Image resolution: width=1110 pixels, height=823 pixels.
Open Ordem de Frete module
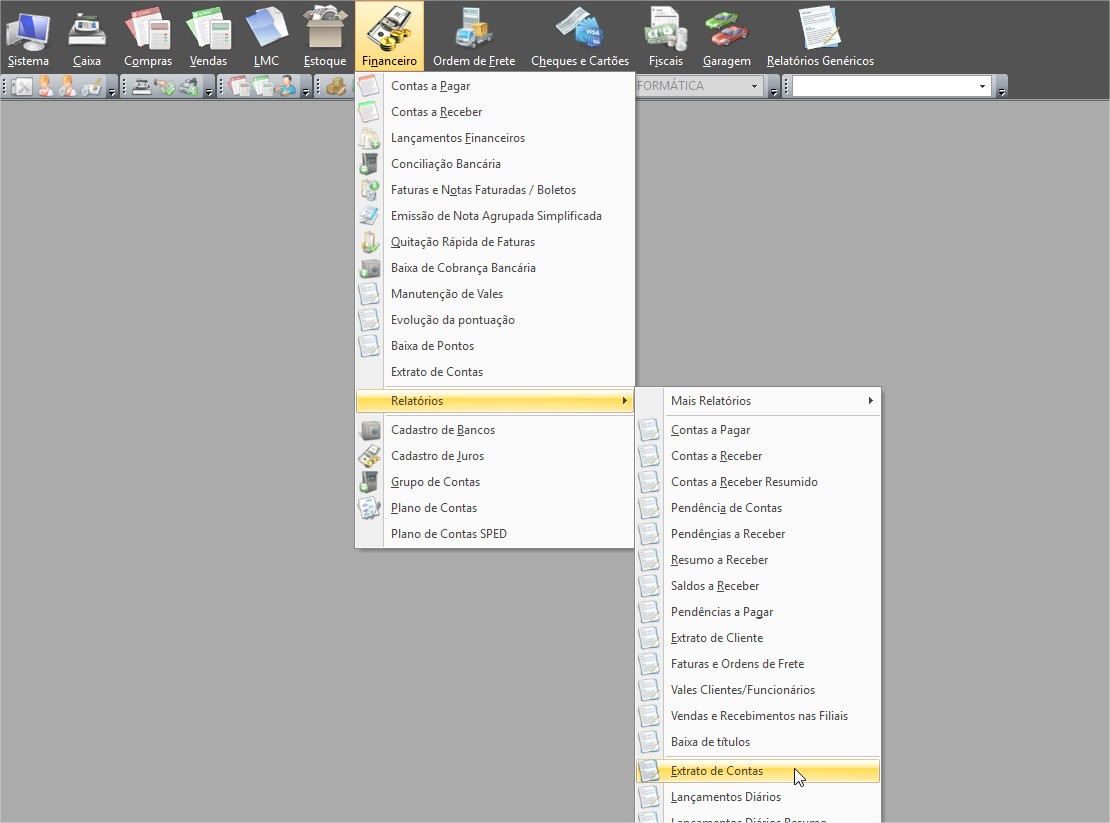(474, 35)
